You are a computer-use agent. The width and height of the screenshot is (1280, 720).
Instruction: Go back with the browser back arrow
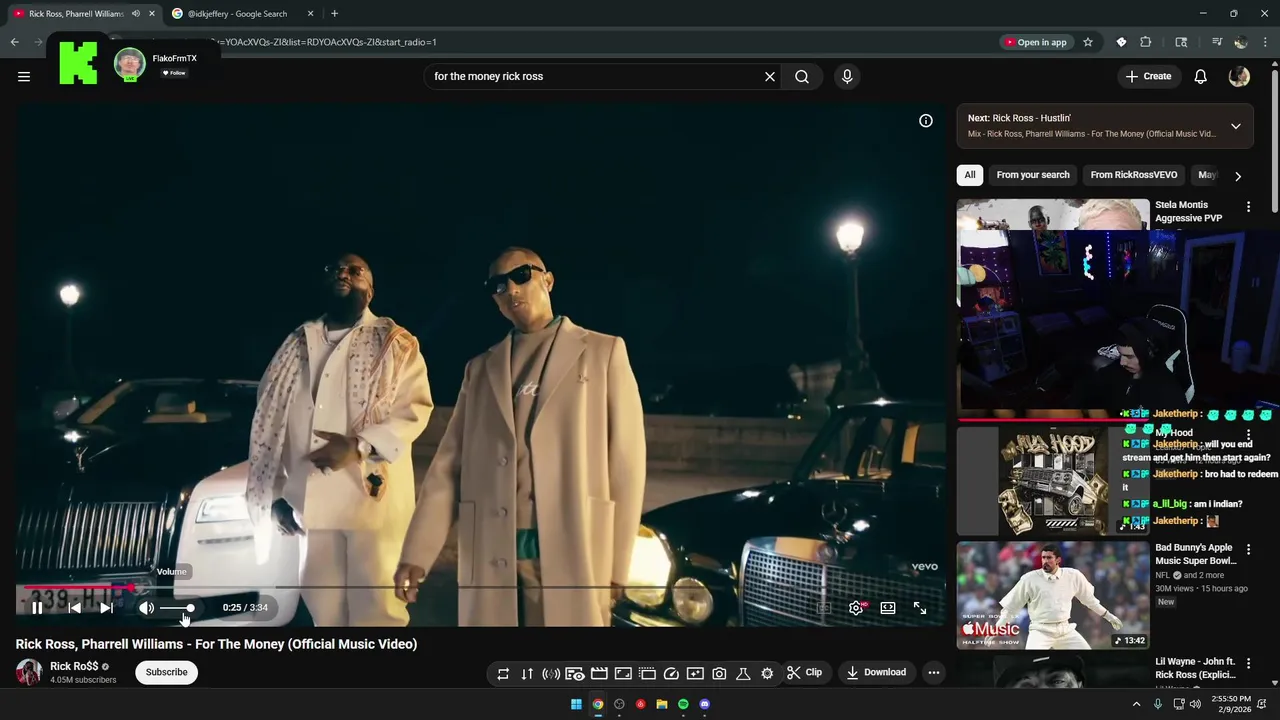point(15,42)
